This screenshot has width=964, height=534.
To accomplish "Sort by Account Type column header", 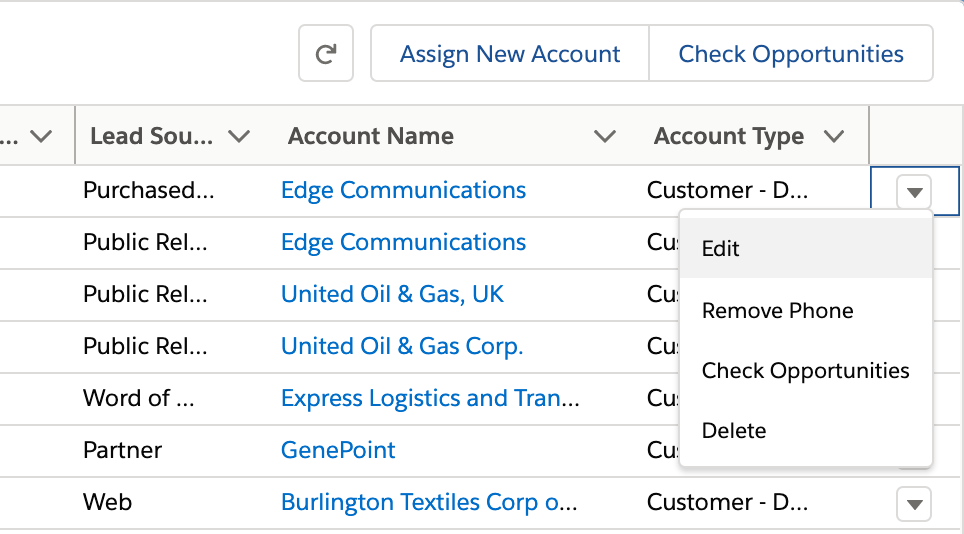I will (x=729, y=136).
